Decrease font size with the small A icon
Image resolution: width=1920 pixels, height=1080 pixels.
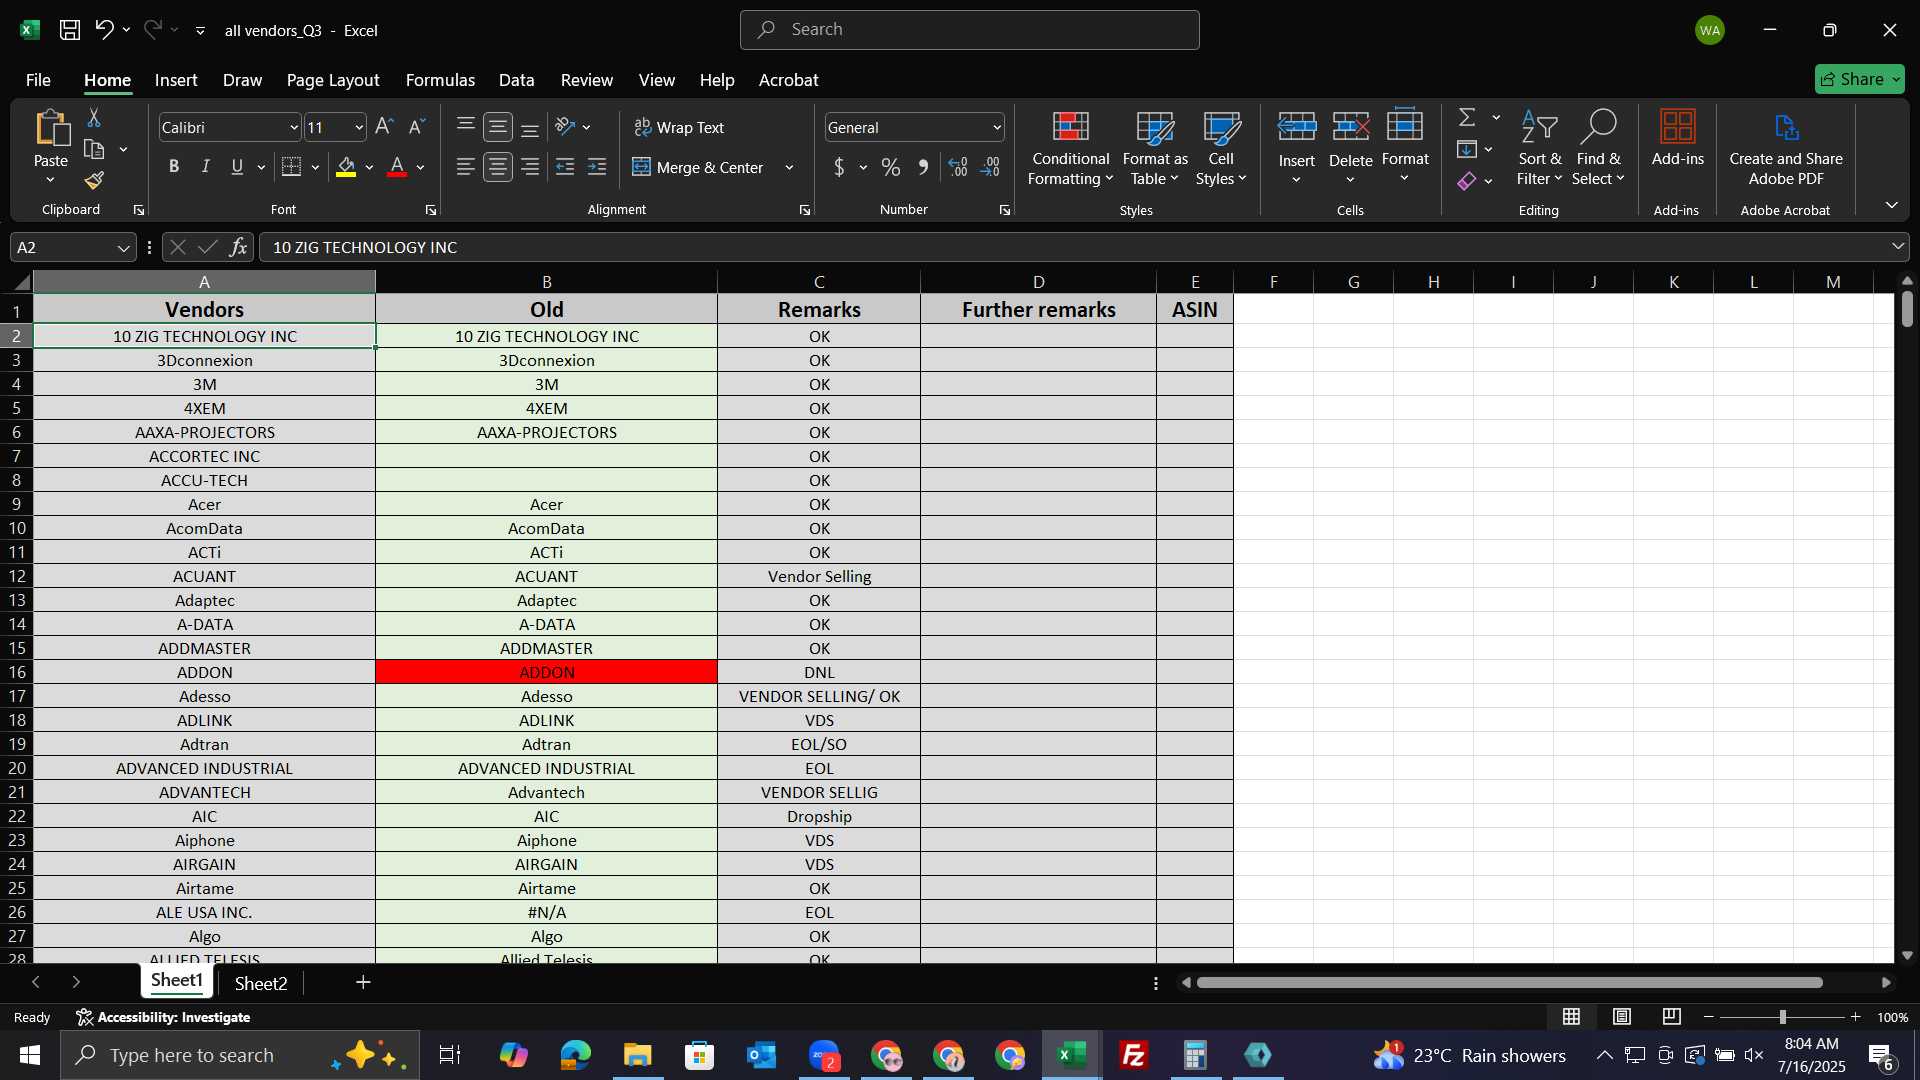click(418, 127)
